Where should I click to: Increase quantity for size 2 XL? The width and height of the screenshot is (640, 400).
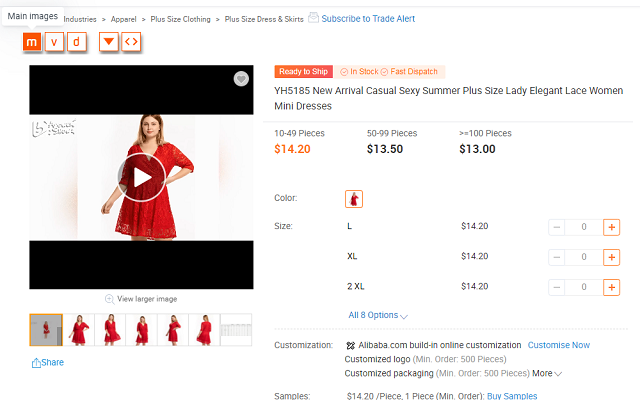click(611, 287)
